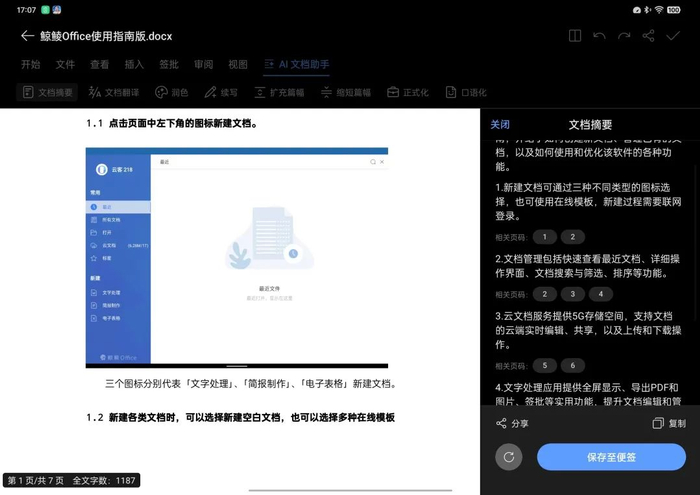Jump to related page 3

click(x=573, y=294)
